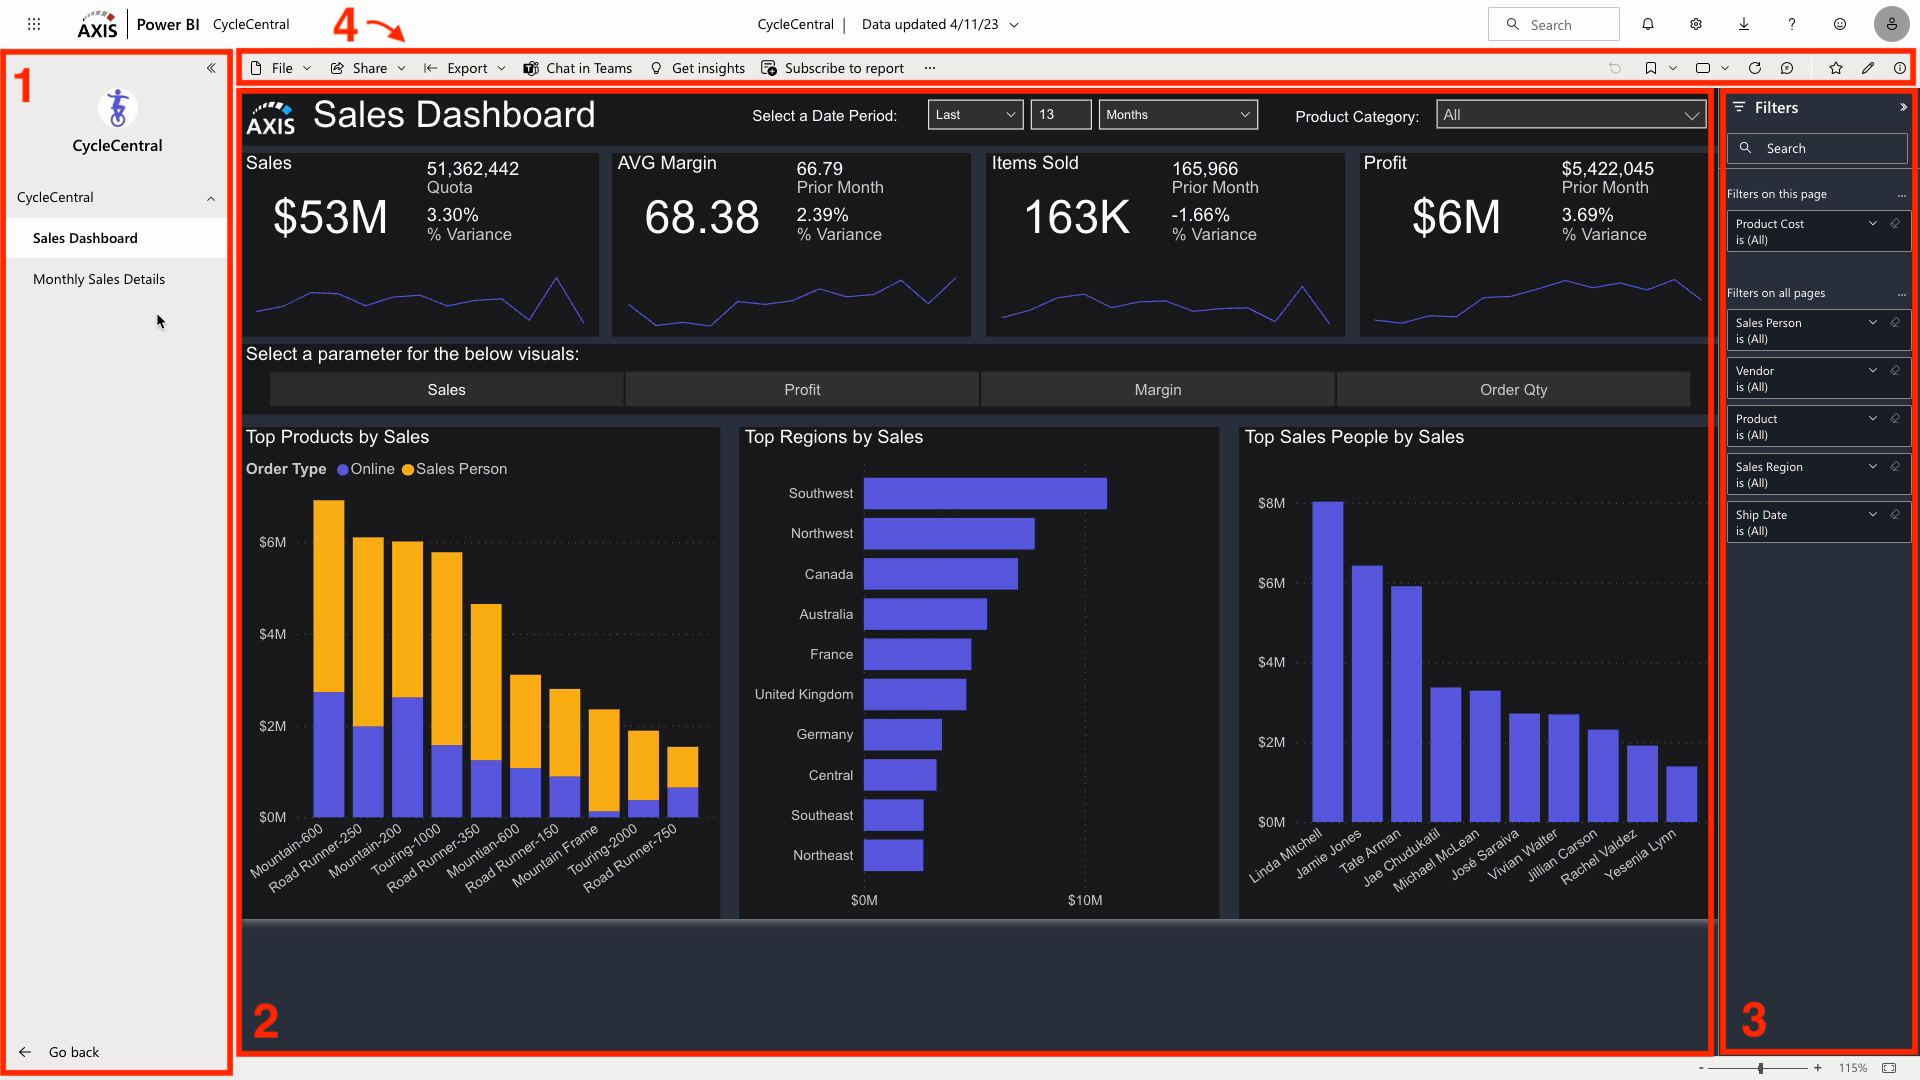Viewport: 1920px width, 1080px height.
Task: Refresh visuals with the refresh icon
Action: tap(1755, 68)
